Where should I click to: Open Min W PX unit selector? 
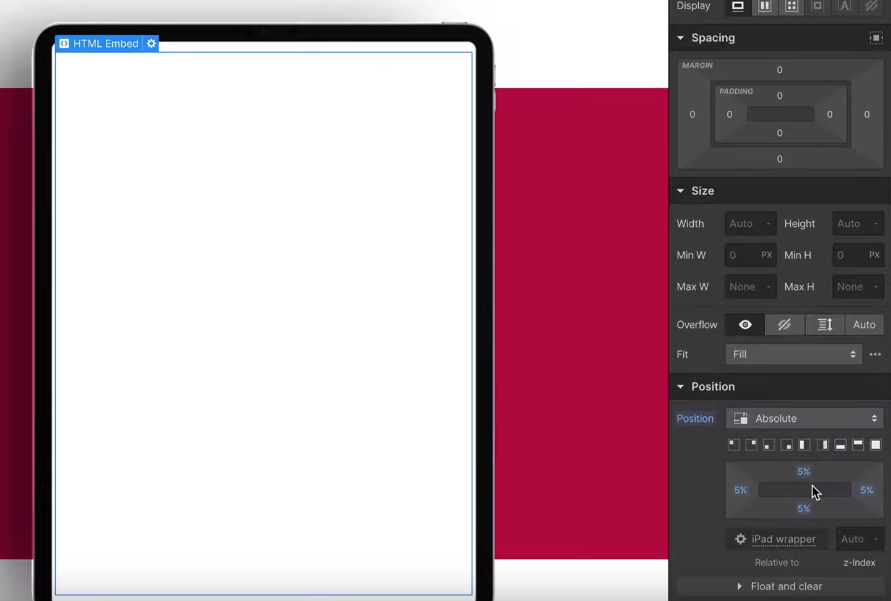pyautogui.click(x=767, y=255)
